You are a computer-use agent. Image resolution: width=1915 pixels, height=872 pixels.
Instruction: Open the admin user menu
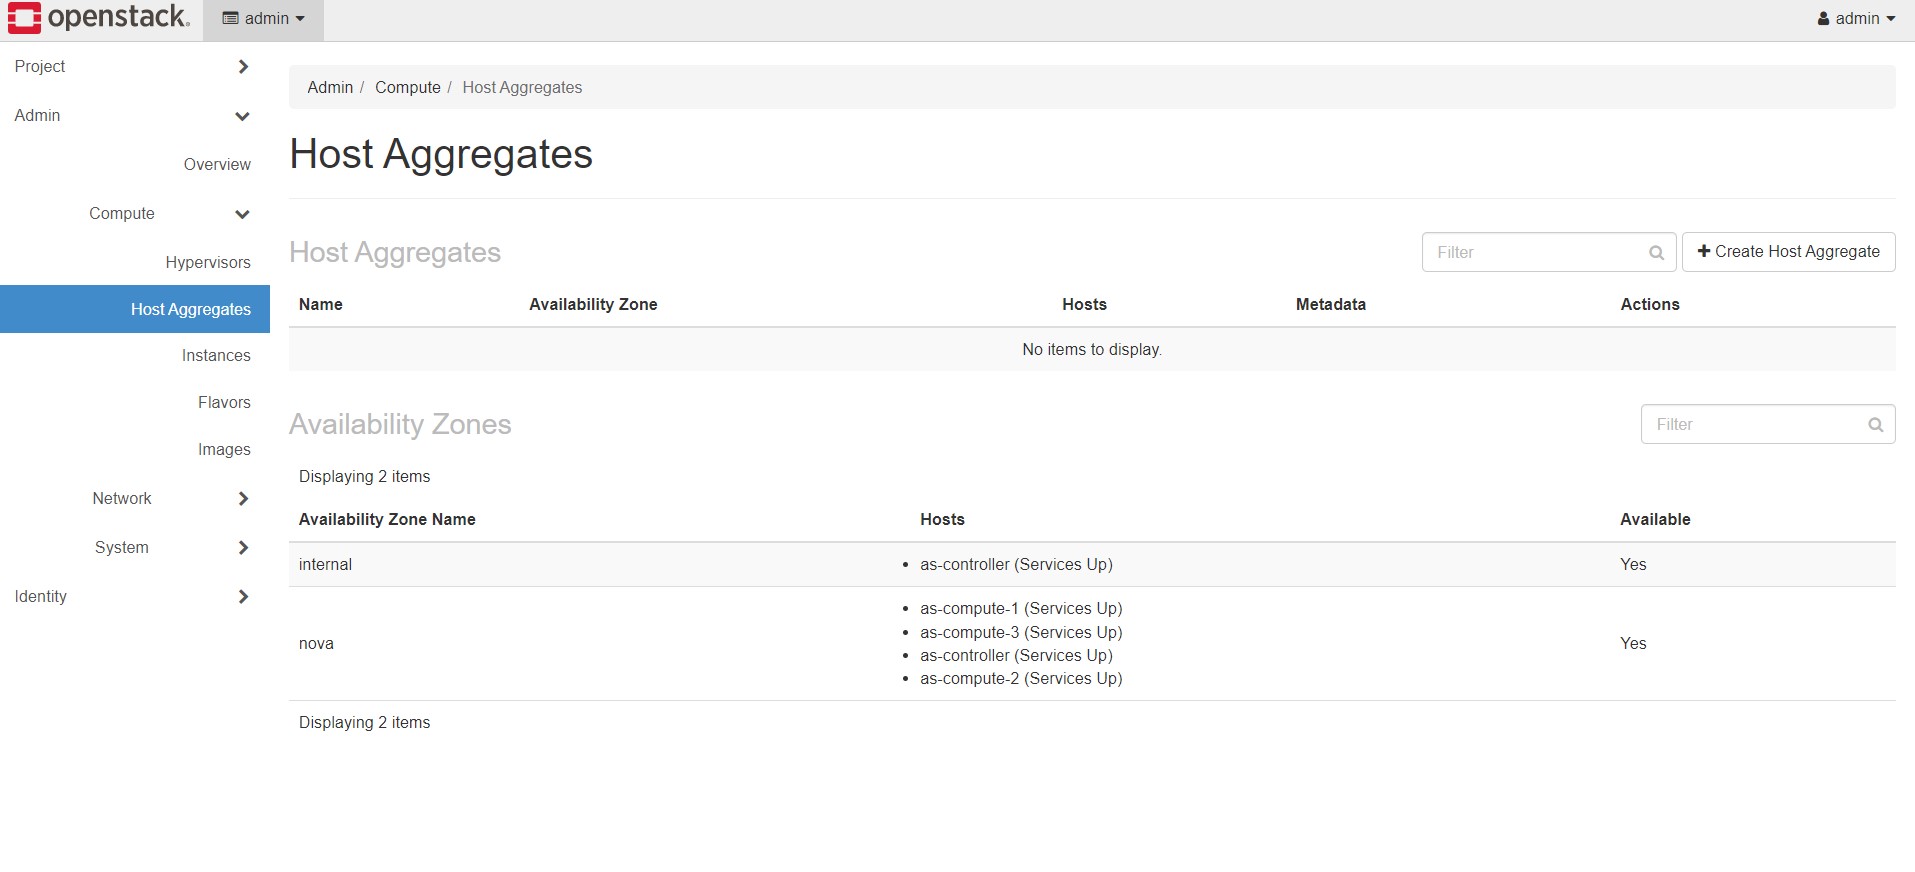pos(1856,19)
